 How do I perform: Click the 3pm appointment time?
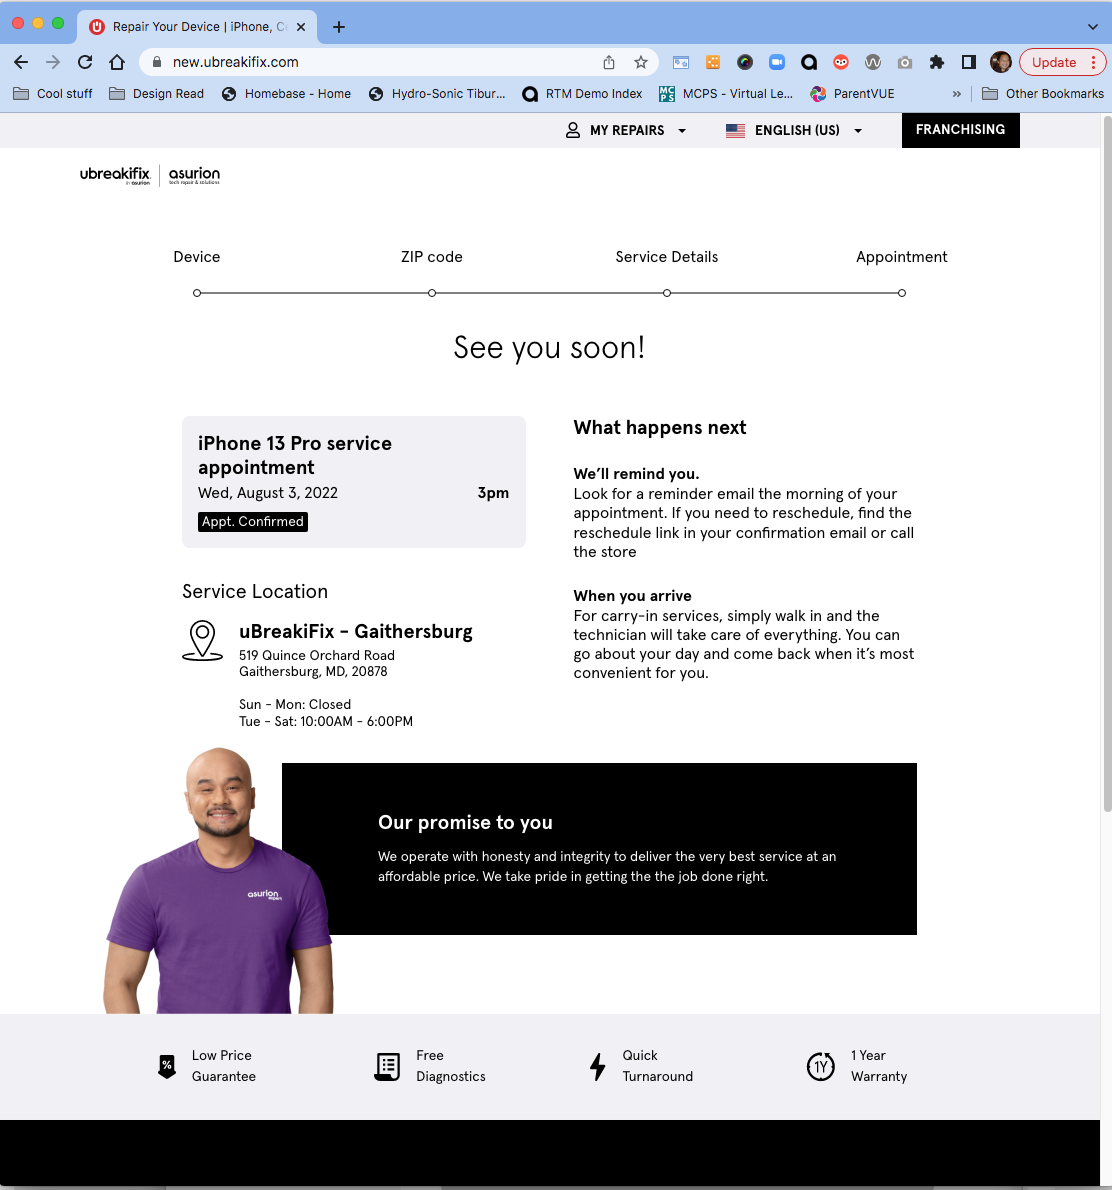click(x=493, y=493)
